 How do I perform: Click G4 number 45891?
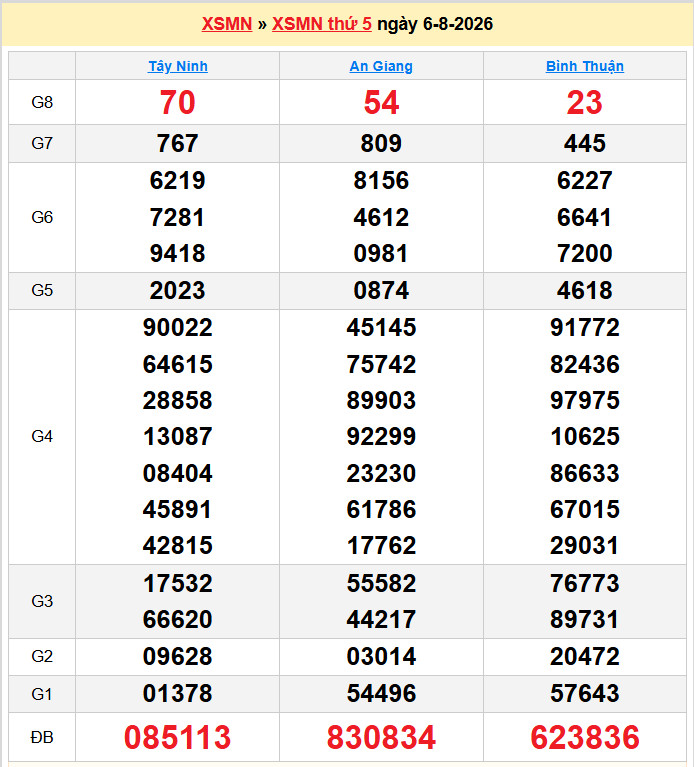coord(178,509)
